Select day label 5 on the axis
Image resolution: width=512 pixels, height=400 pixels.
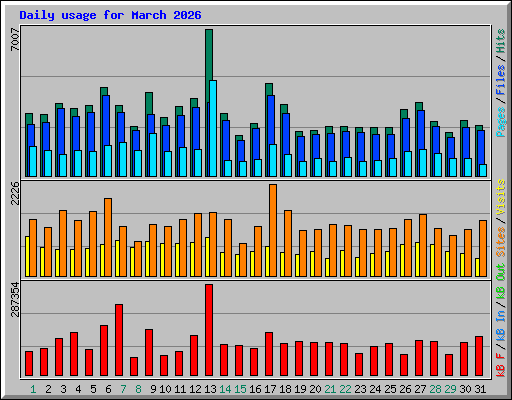[x=93, y=389]
